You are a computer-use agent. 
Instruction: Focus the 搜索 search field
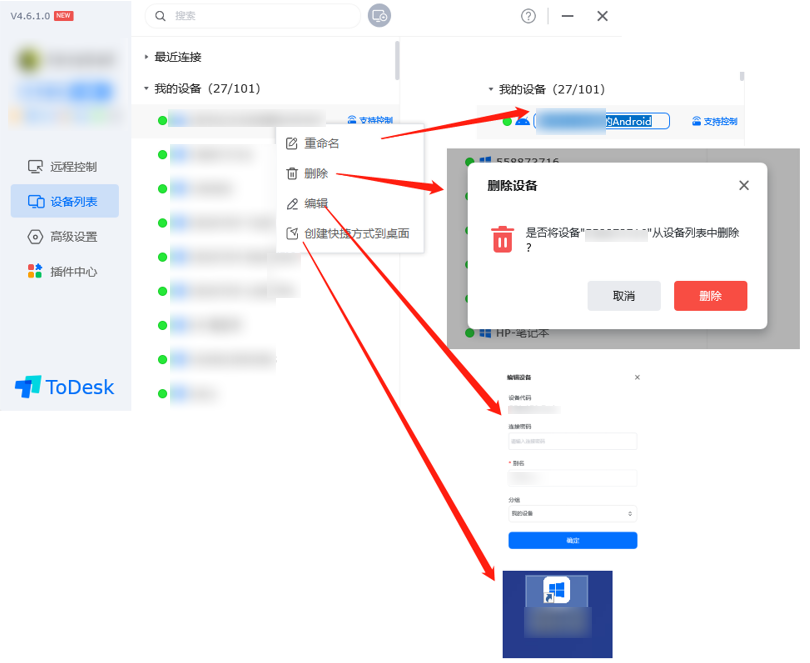click(x=253, y=16)
